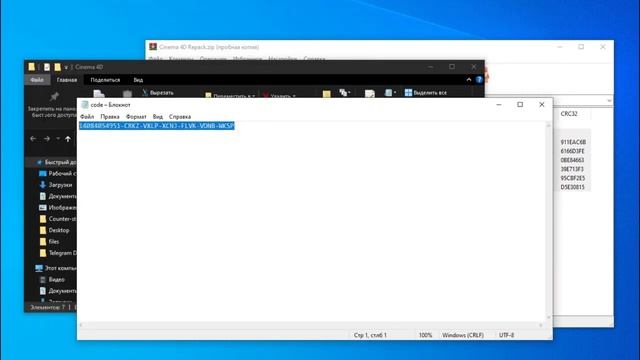This screenshot has width=640, height=360.
Task: Click the folder icon in Explorer title bar
Action: (31, 67)
